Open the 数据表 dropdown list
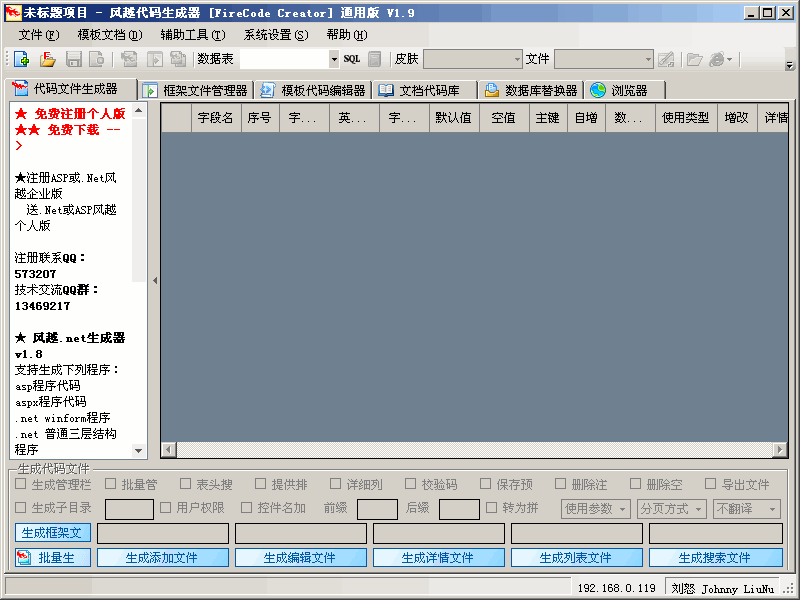This screenshot has width=800, height=600. pyautogui.click(x=334, y=58)
